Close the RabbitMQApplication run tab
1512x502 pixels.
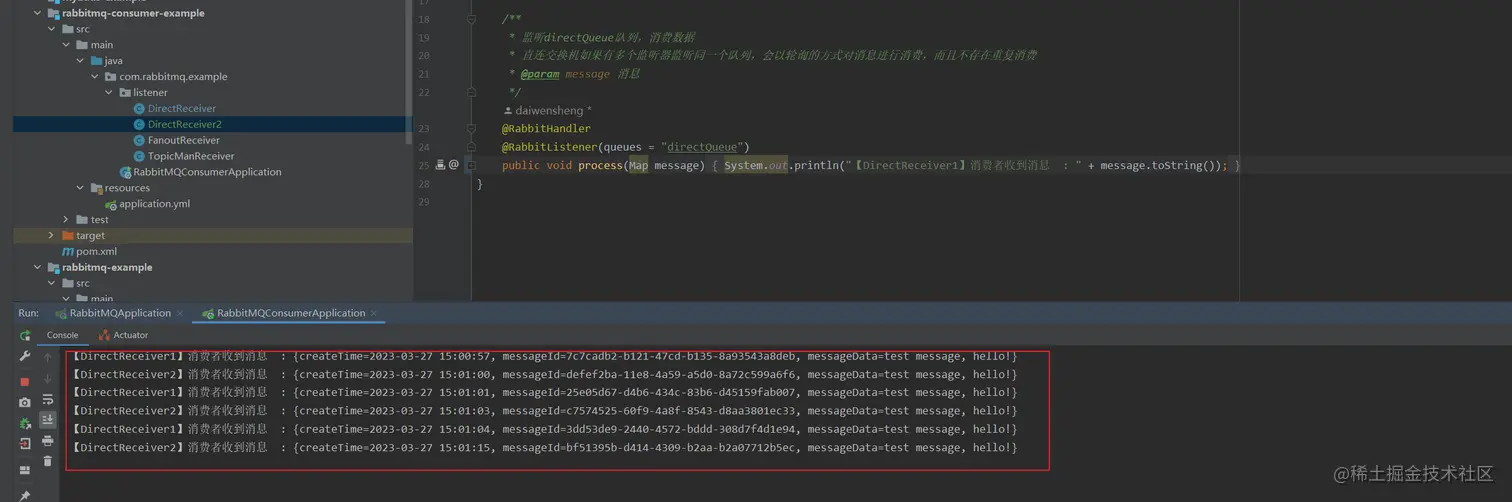pyautogui.click(x=181, y=313)
